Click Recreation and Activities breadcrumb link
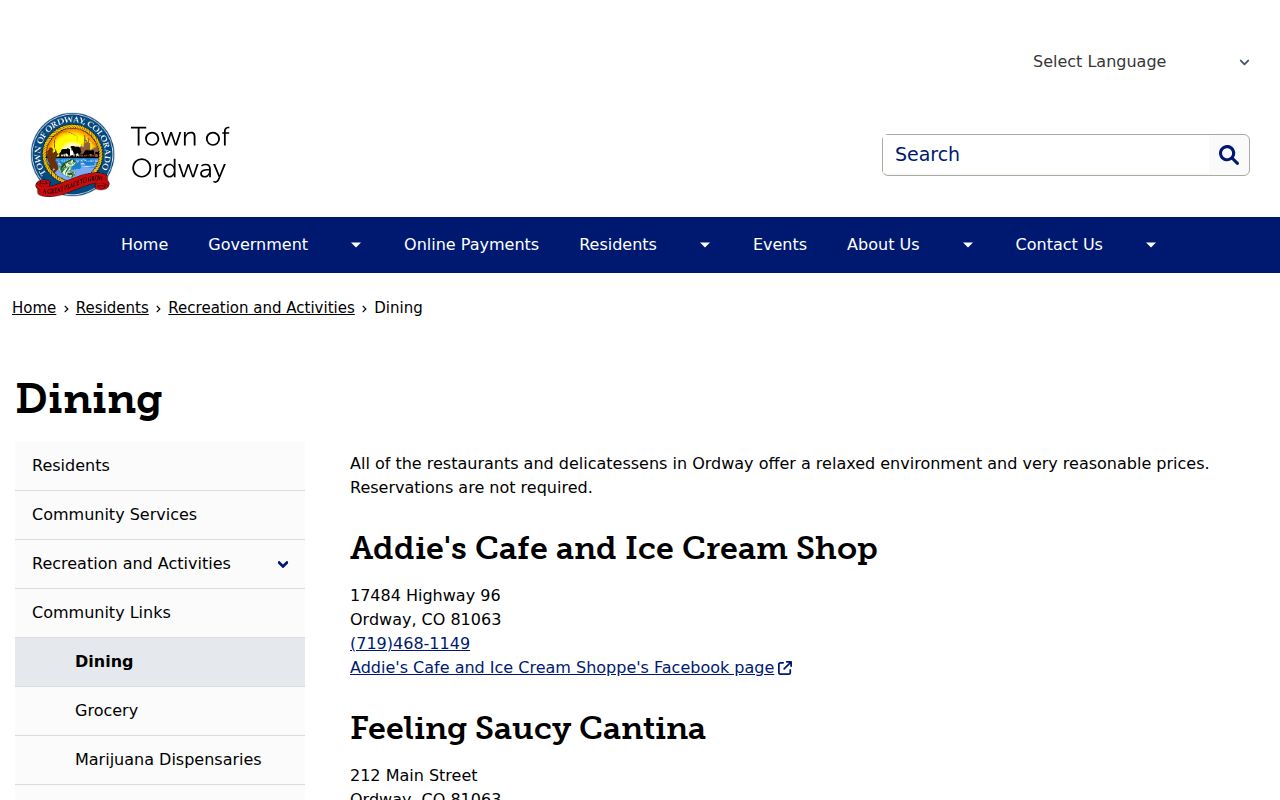Screen dimensions: 1280x800 pyautogui.click(x=261, y=308)
